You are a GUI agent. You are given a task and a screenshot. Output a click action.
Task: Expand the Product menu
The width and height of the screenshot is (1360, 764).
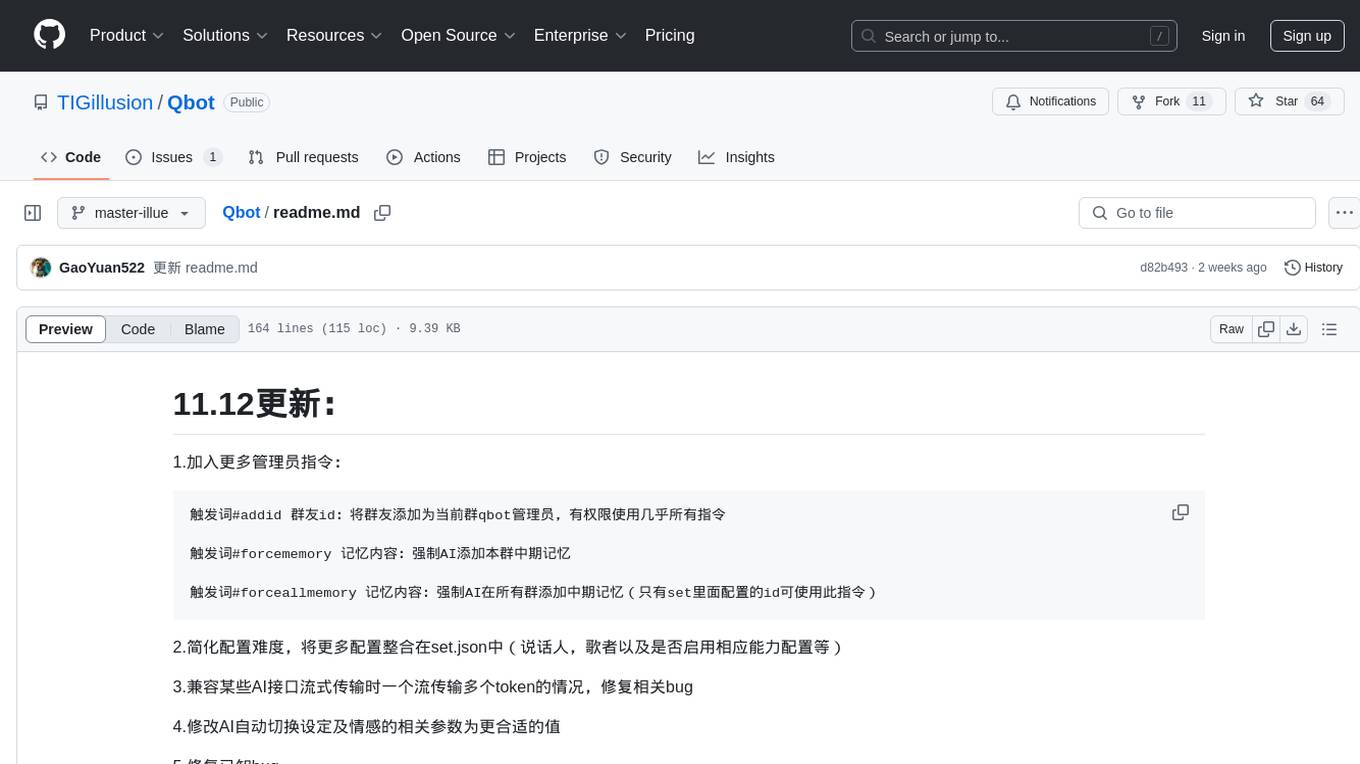(x=127, y=35)
